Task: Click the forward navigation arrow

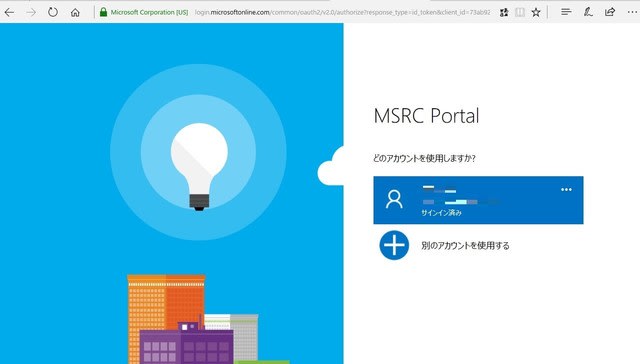Action: [x=31, y=12]
